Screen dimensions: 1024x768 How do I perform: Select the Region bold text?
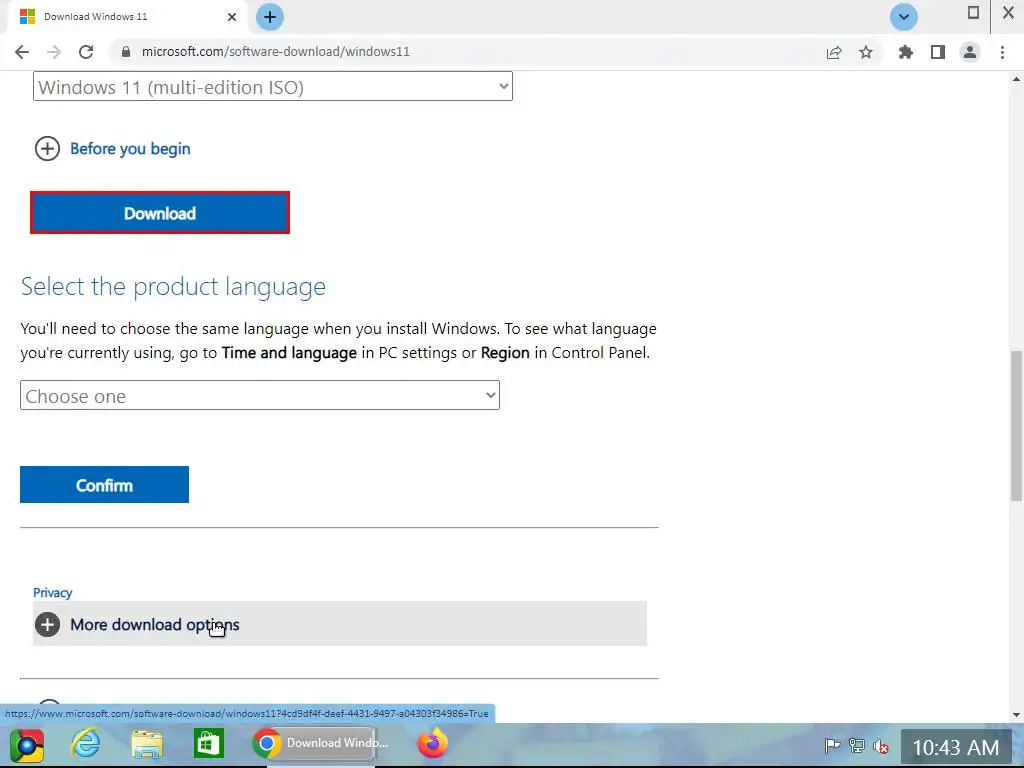point(505,353)
